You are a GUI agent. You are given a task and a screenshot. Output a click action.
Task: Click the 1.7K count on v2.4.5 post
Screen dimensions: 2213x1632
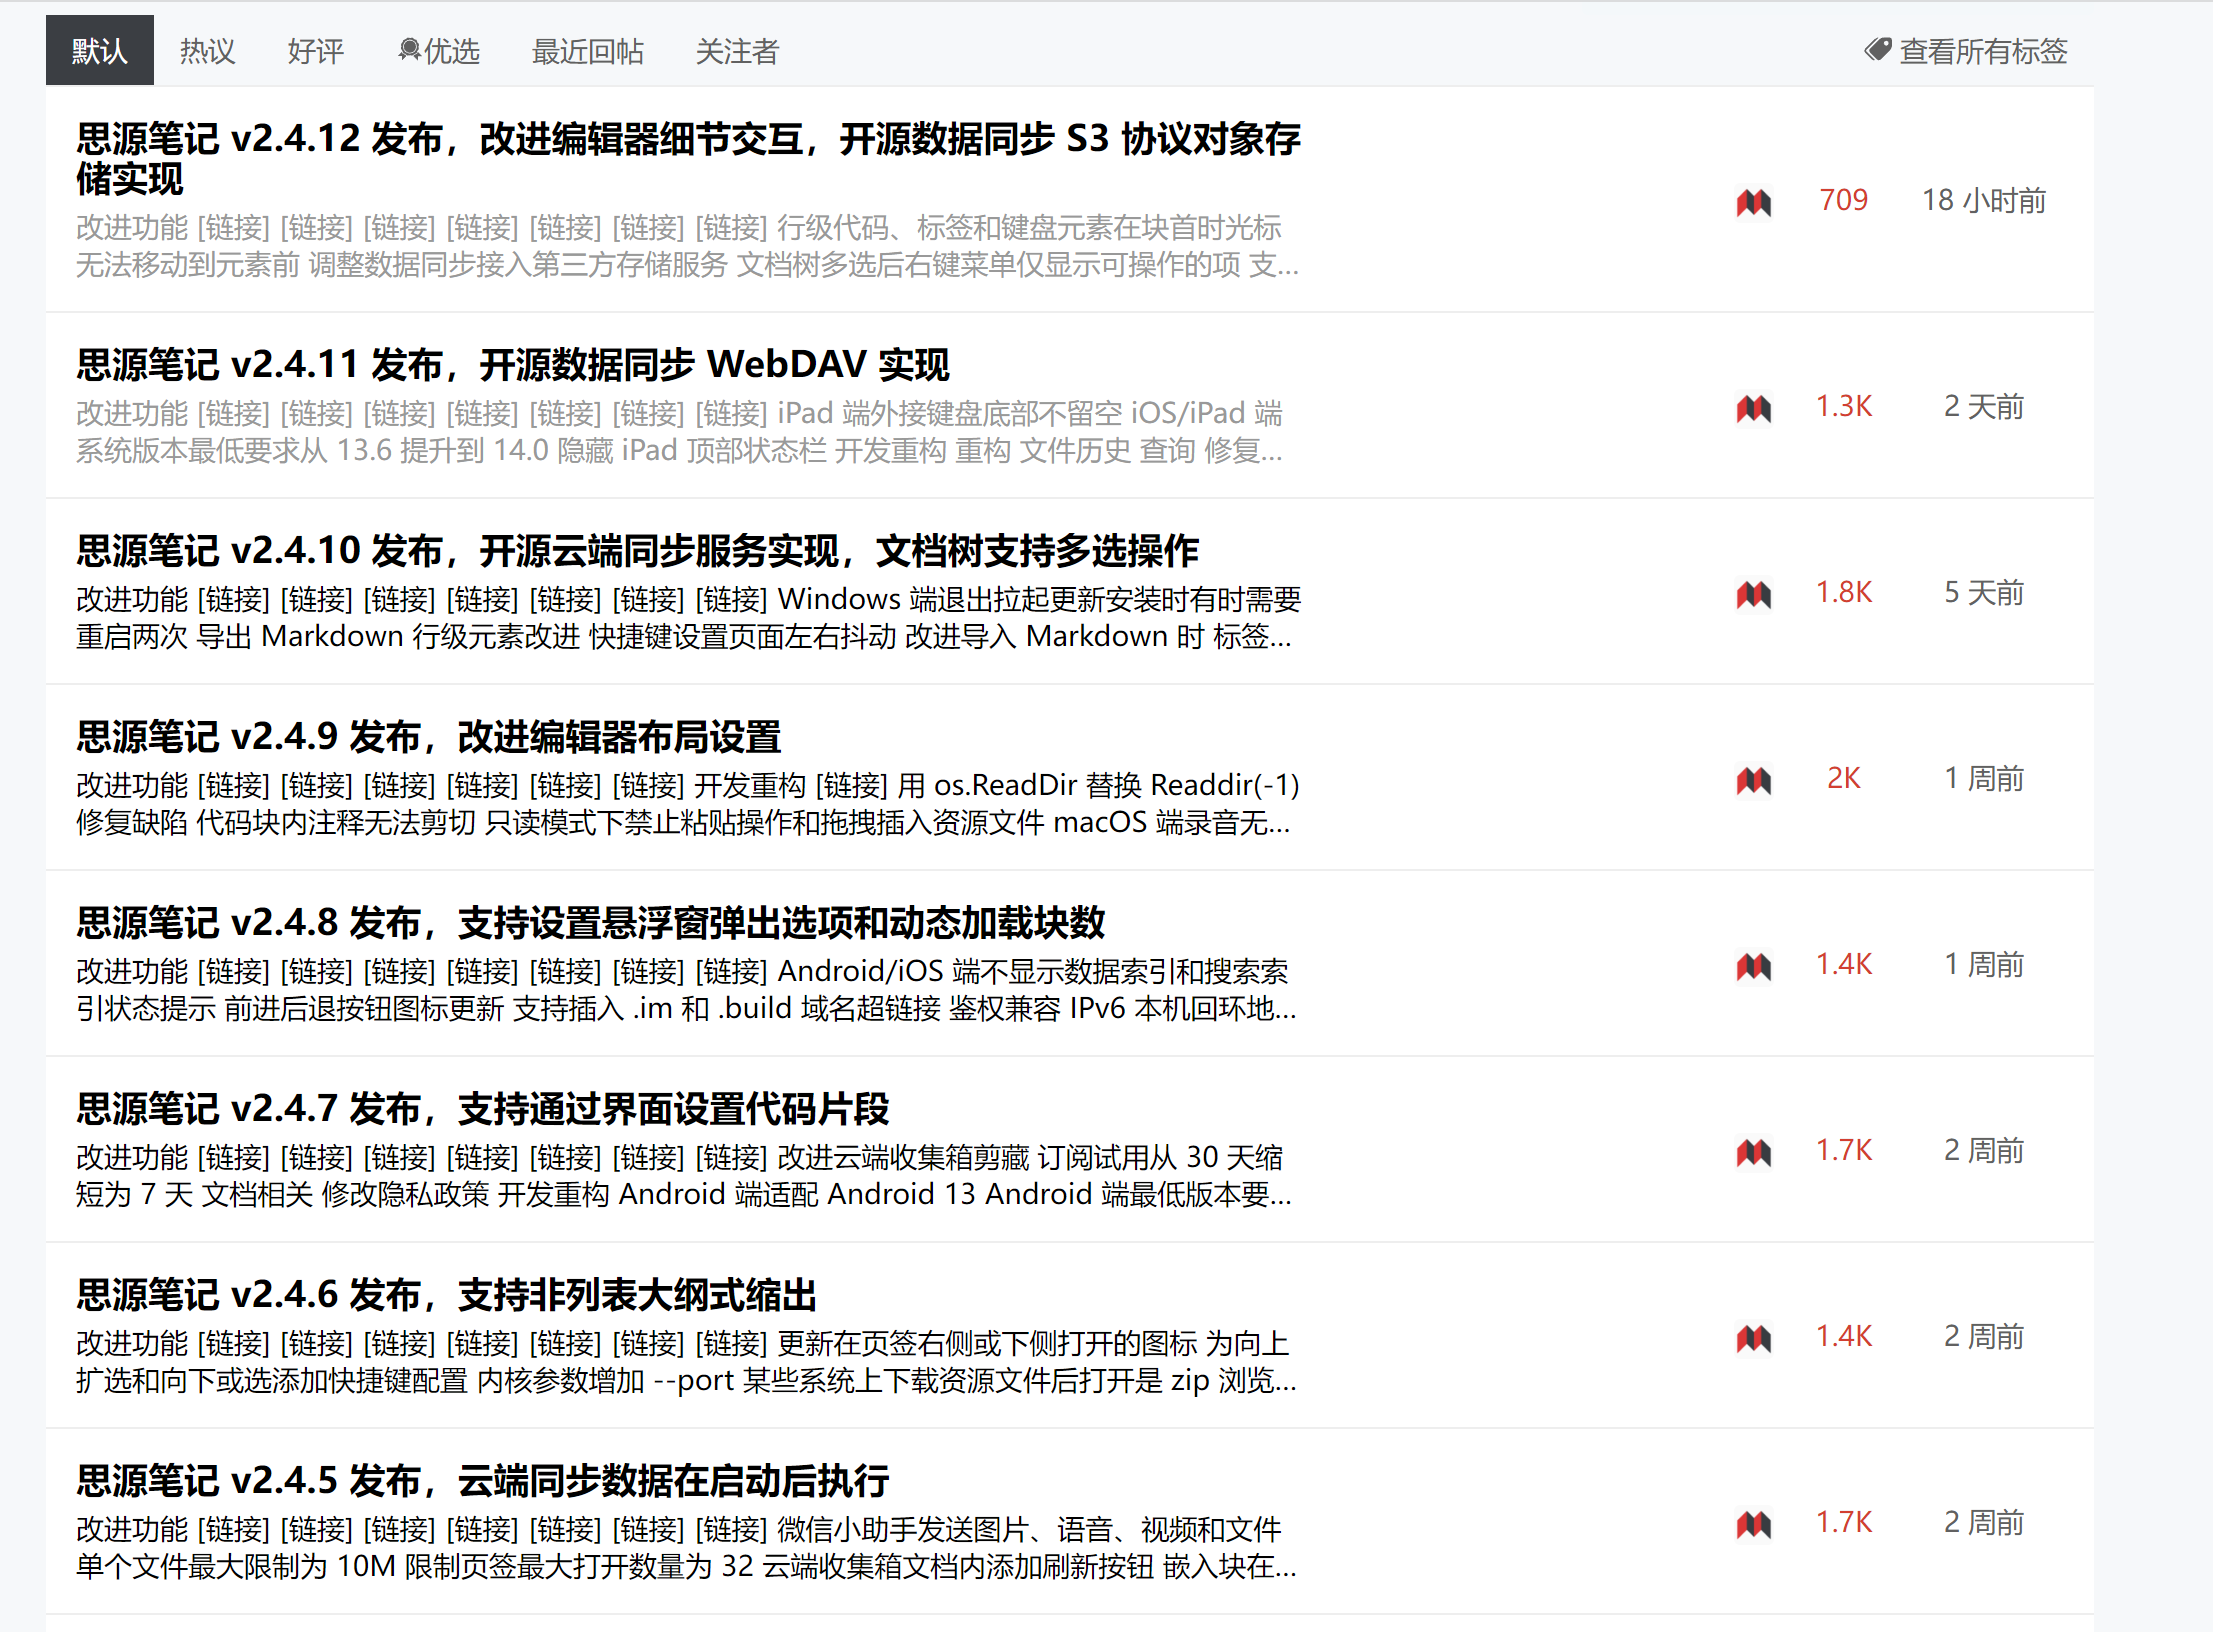tap(1844, 1522)
